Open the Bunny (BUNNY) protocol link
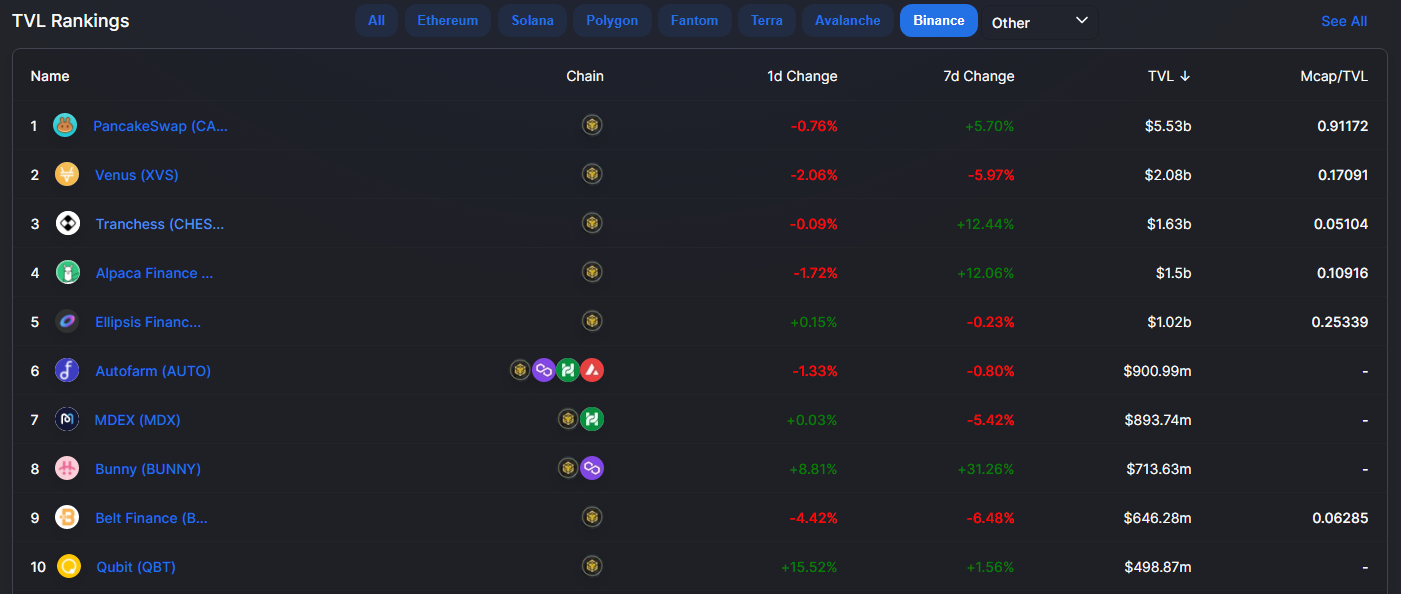1401x594 pixels. (148, 469)
